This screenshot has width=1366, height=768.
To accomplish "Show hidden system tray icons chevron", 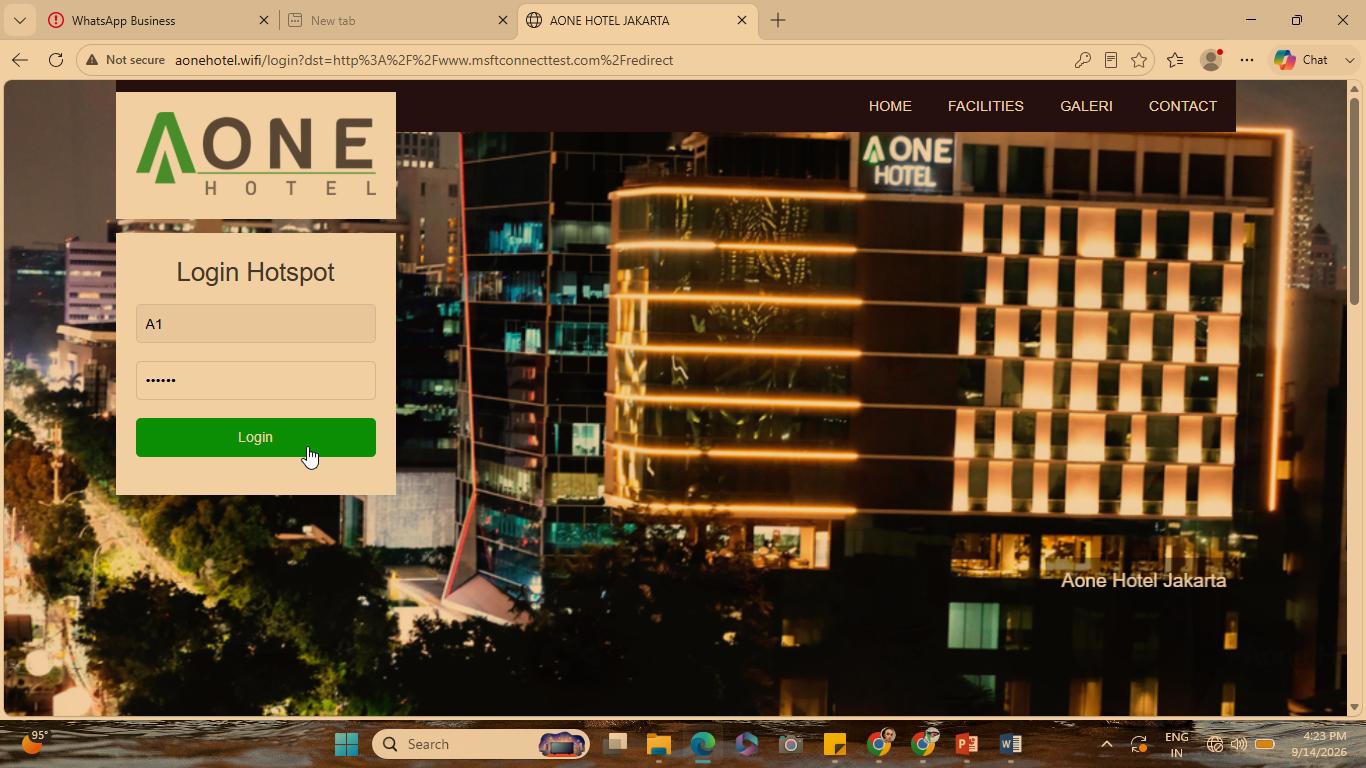I will [1106, 744].
